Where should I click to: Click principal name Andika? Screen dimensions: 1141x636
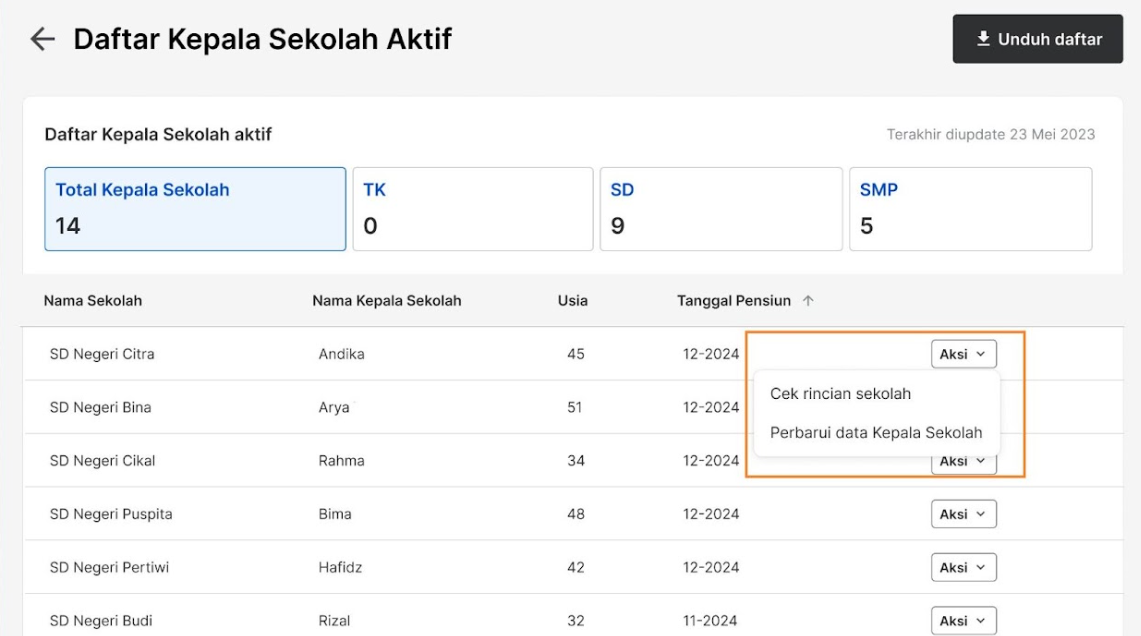click(x=341, y=354)
